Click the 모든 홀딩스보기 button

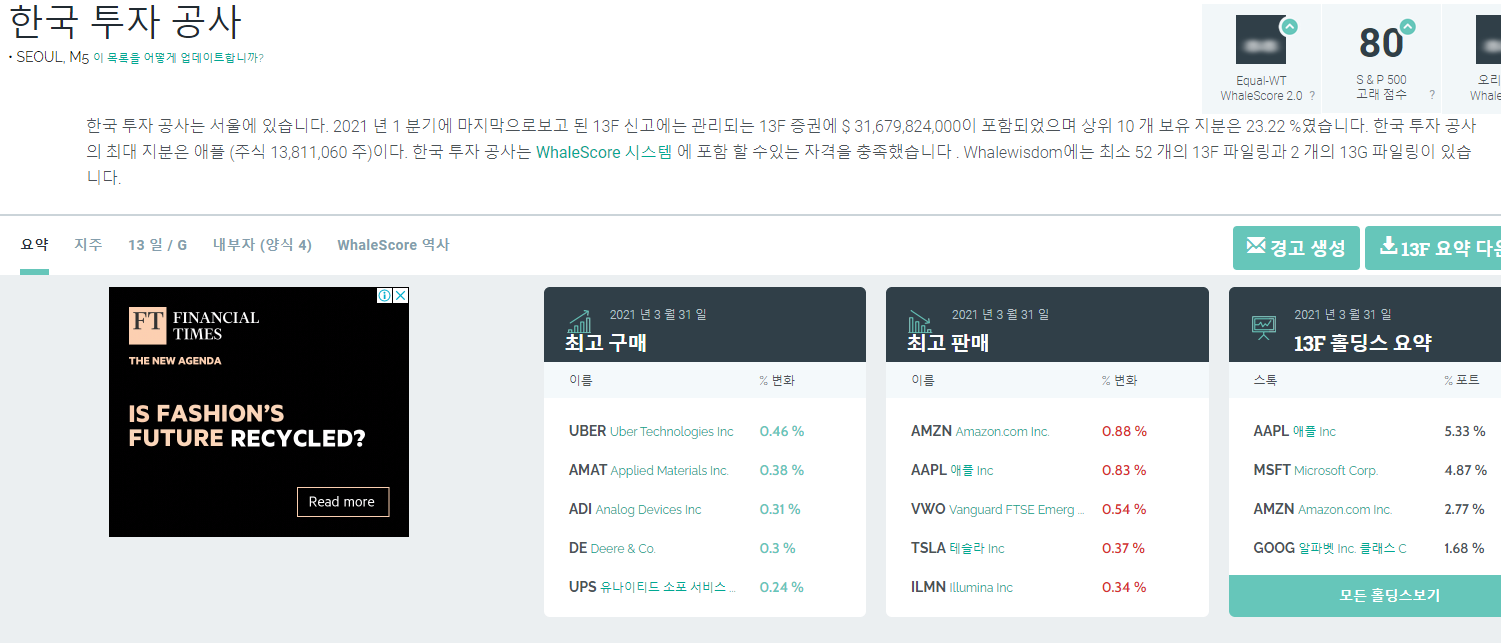point(1364,596)
